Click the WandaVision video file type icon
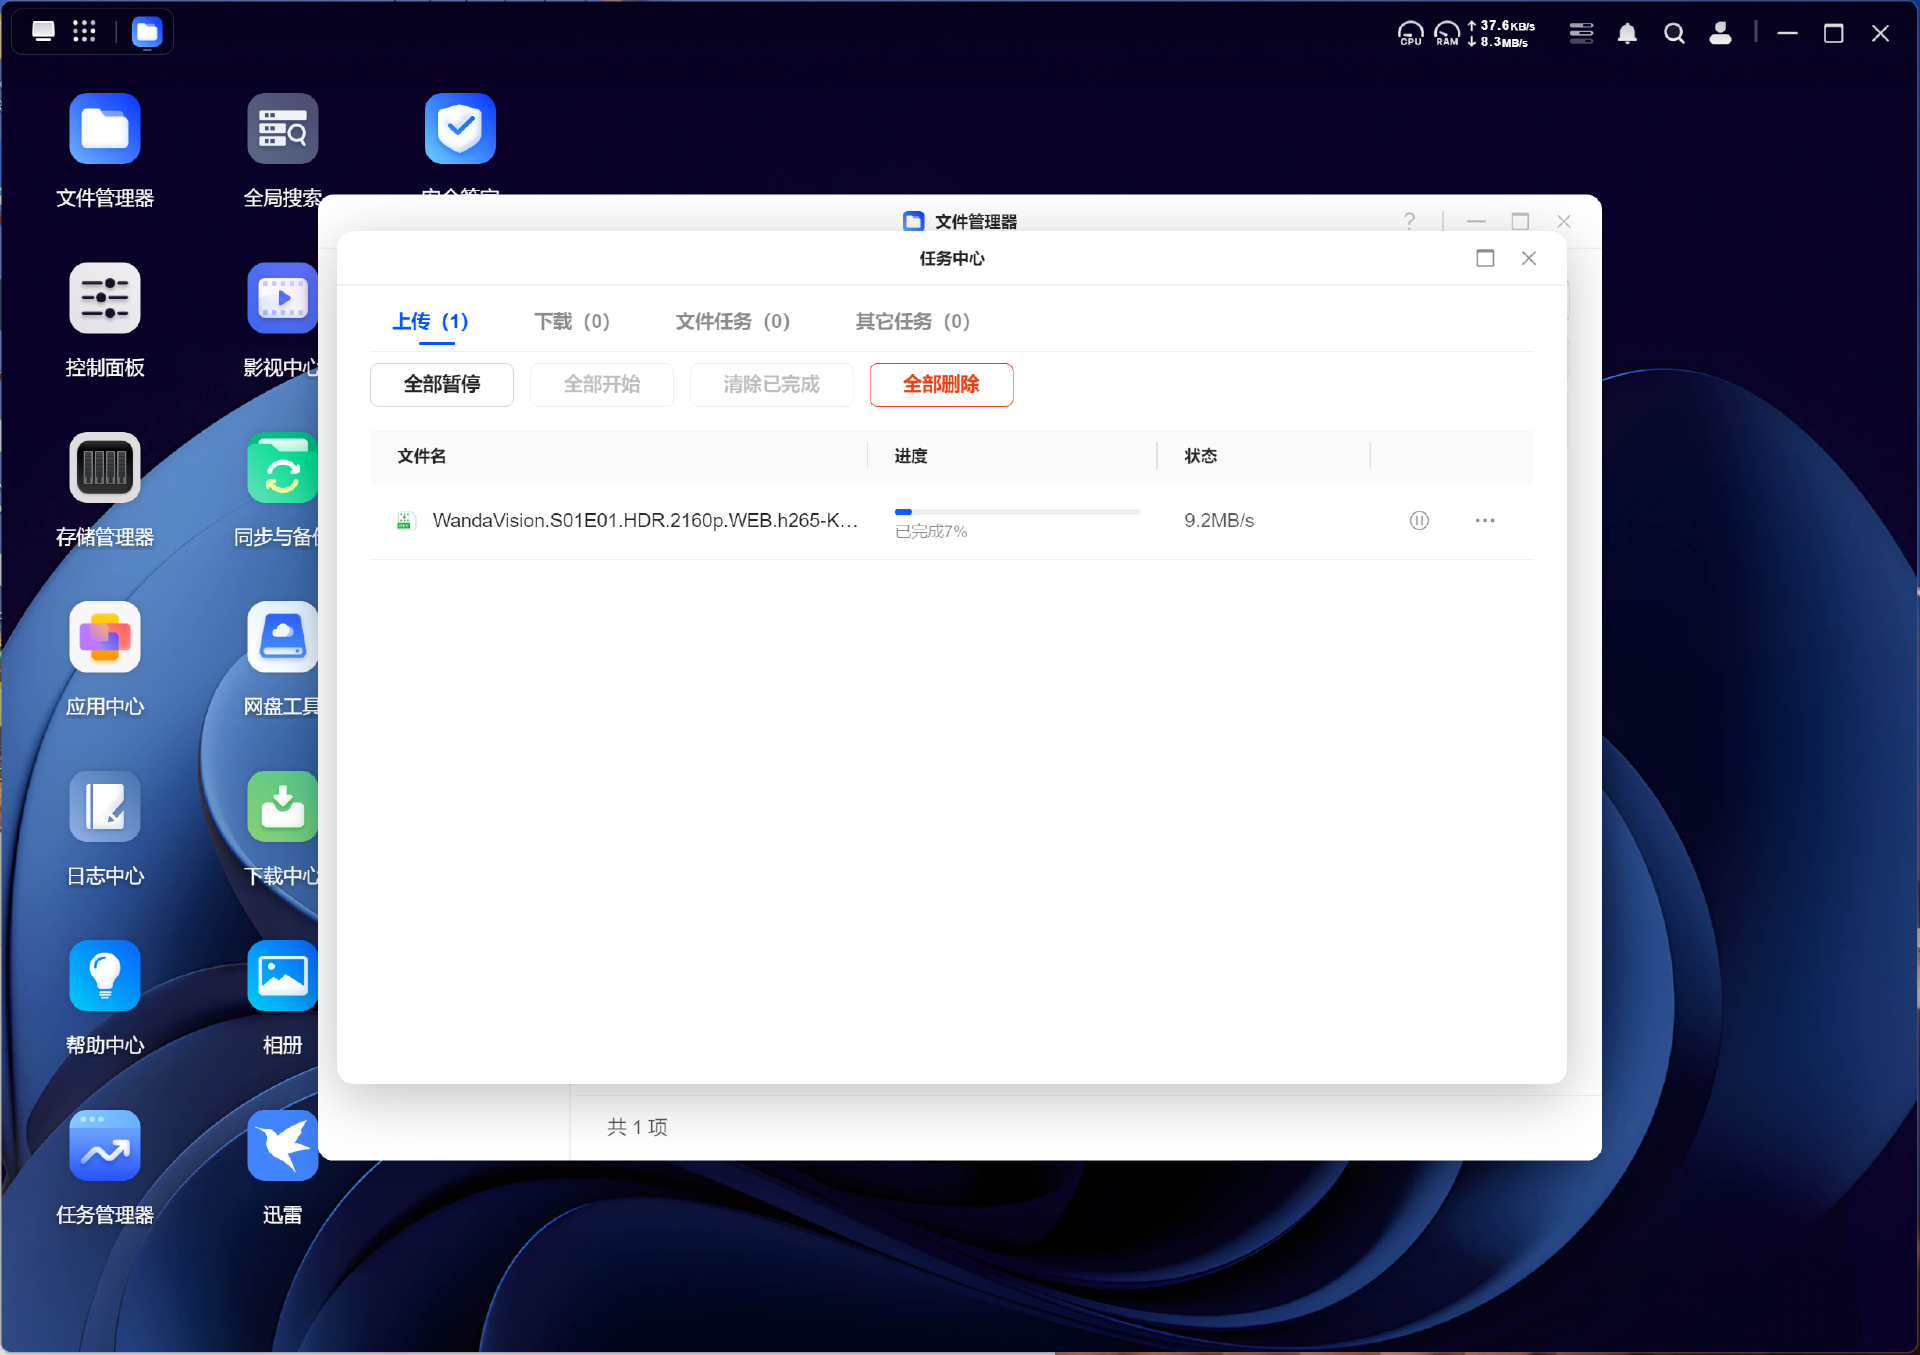Image resolution: width=1920 pixels, height=1355 pixels. tap(404, 521)
